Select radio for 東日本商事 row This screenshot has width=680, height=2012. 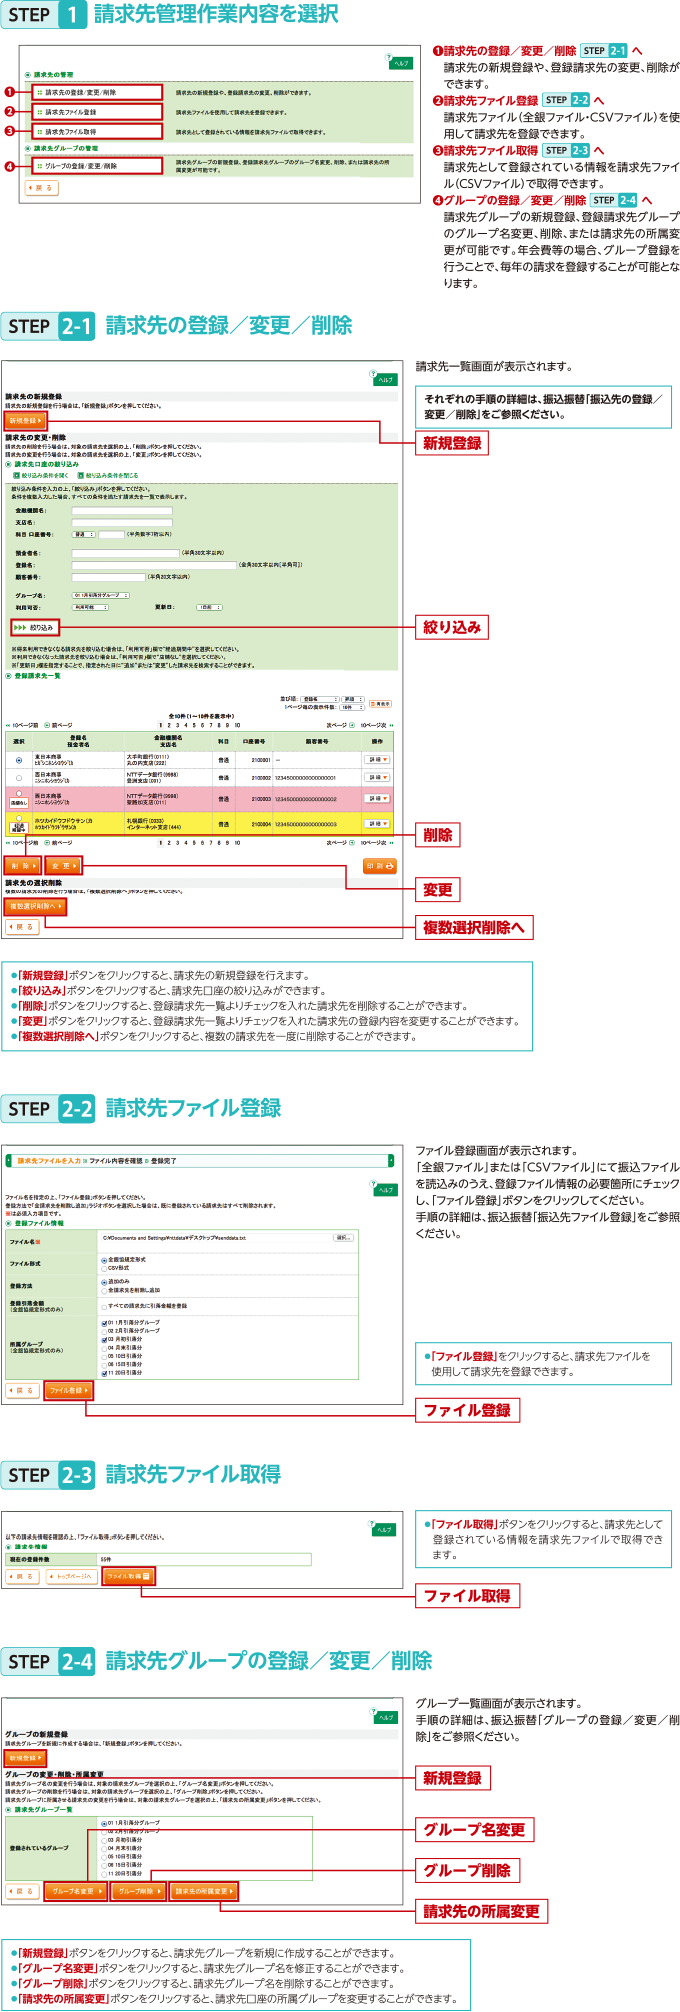pyautogui.click(x=19, y=759)
